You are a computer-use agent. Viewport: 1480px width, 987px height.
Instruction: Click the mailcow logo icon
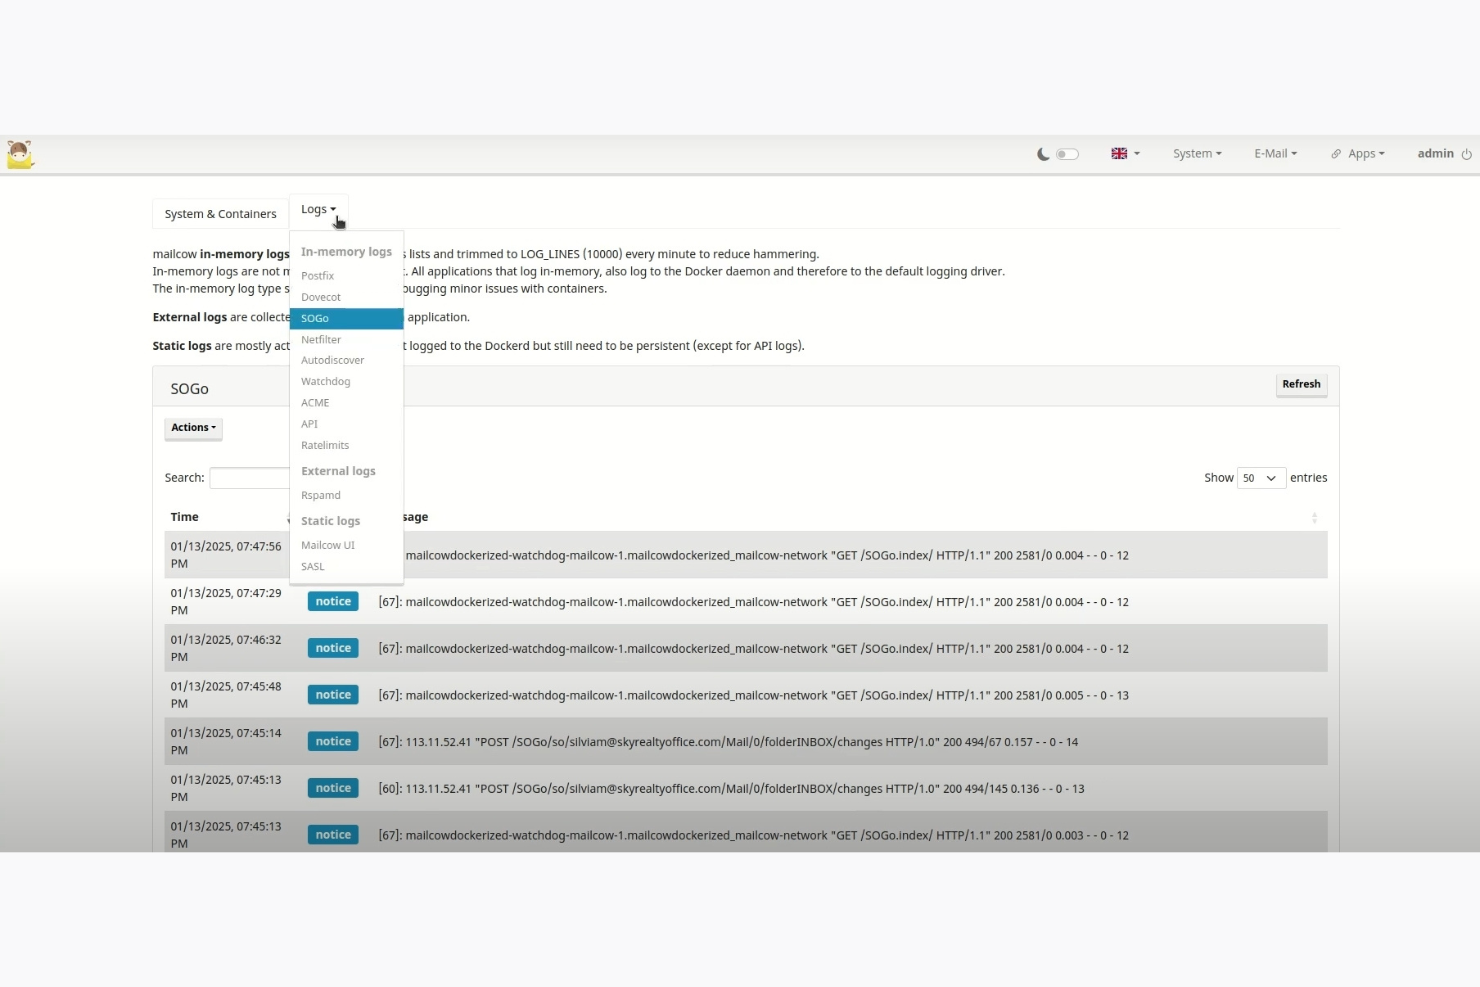(x=20, y=154)
